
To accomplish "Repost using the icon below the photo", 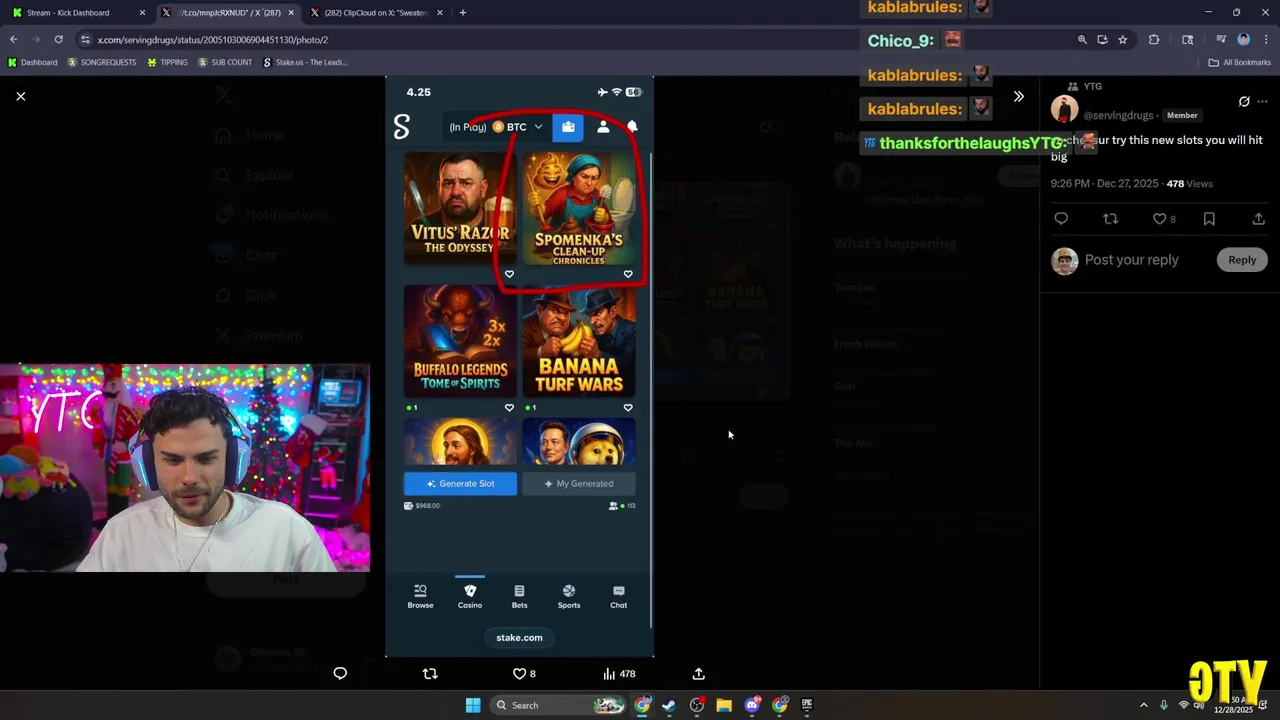I will (430, 674).
